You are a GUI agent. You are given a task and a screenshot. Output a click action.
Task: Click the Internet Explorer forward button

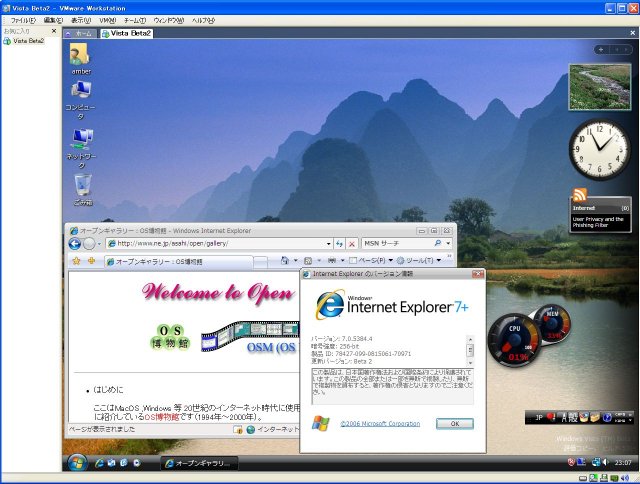89,244
